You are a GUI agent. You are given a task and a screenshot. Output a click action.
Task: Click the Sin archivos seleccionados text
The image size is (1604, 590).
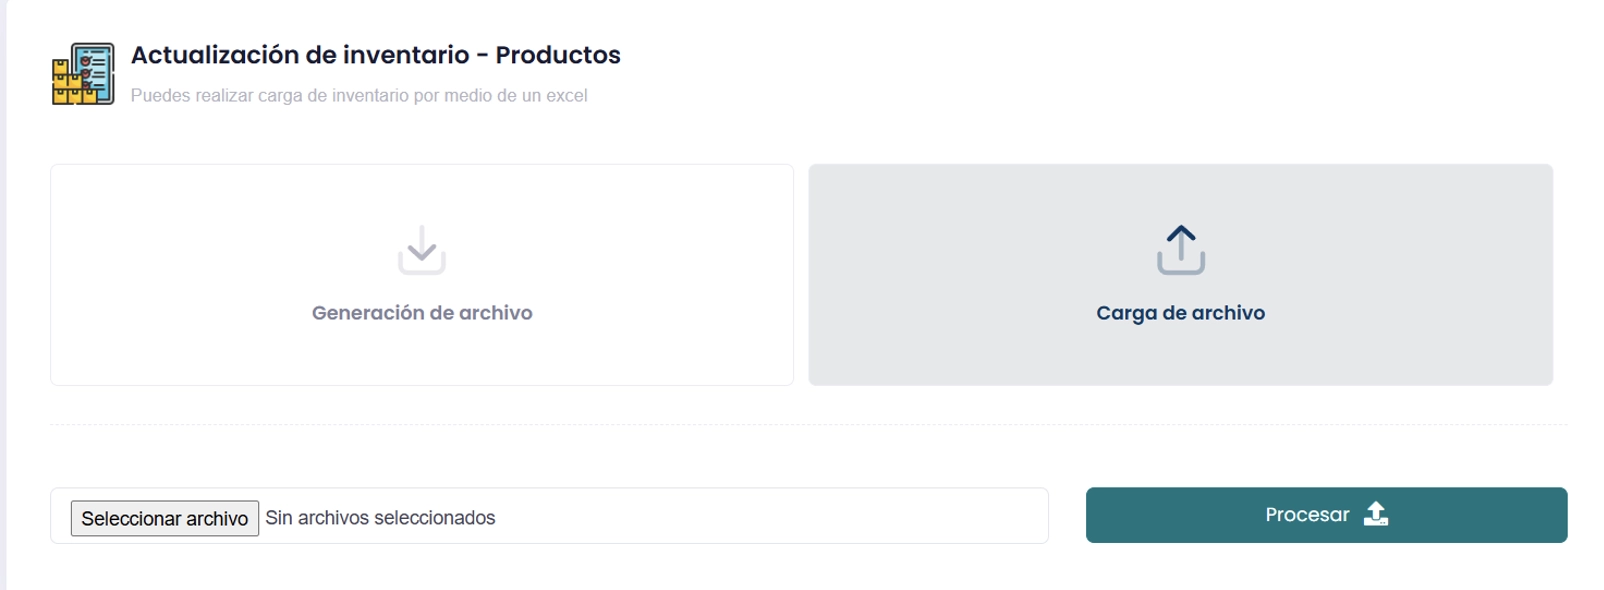pyautogui.click(x=381, y=517)
